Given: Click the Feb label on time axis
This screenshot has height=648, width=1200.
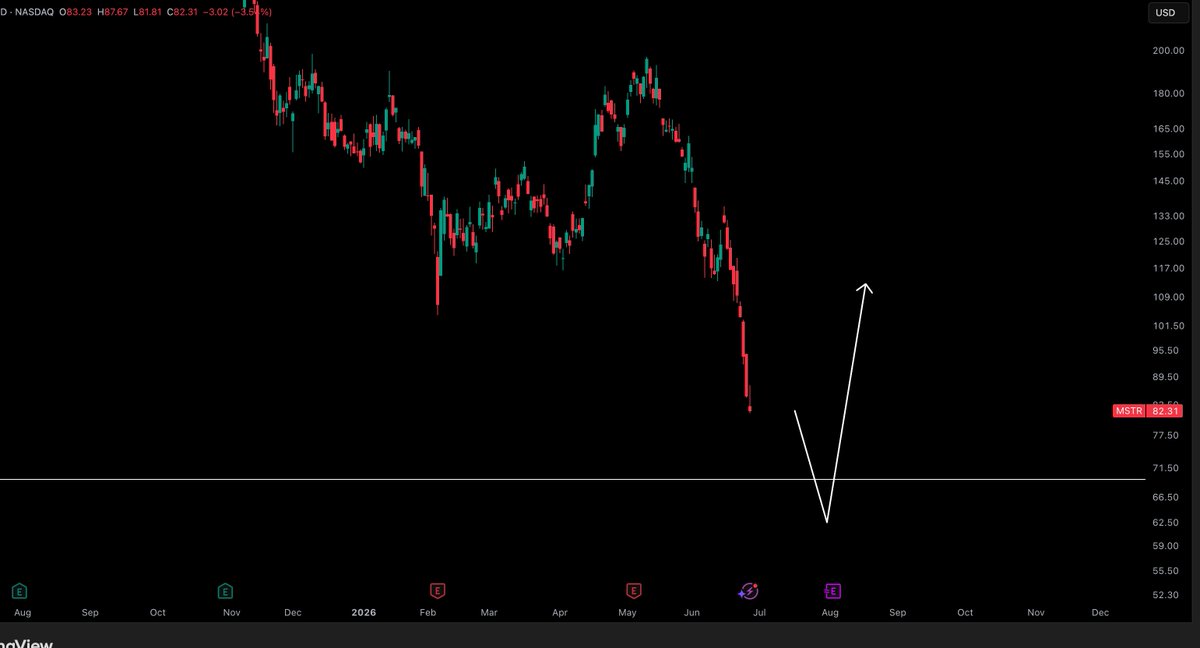Looking at the screenshot, I should click(428, 612).
